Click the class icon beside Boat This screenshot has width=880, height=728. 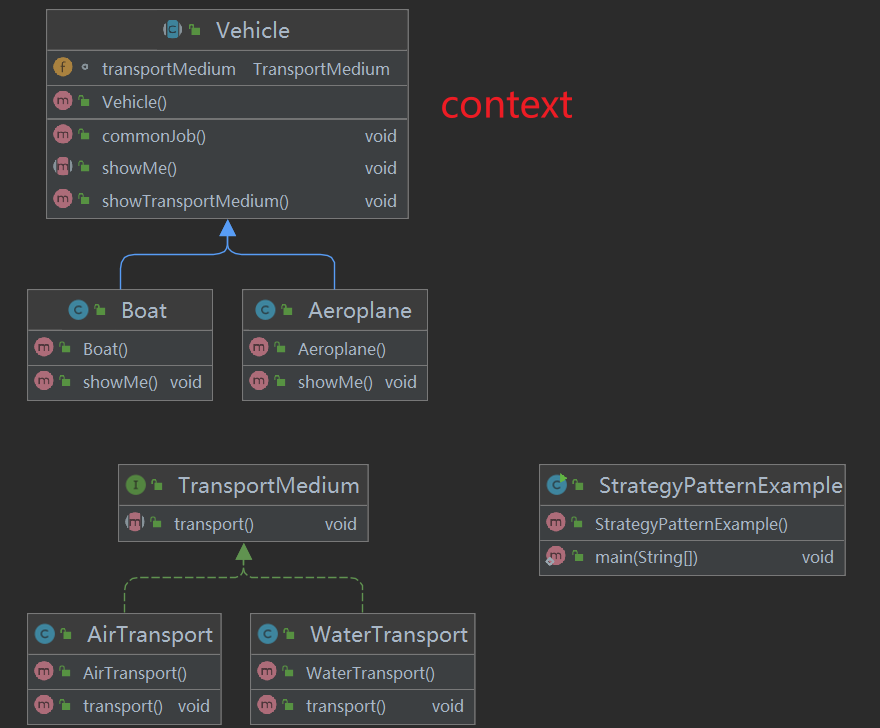(x=78, y=310)
